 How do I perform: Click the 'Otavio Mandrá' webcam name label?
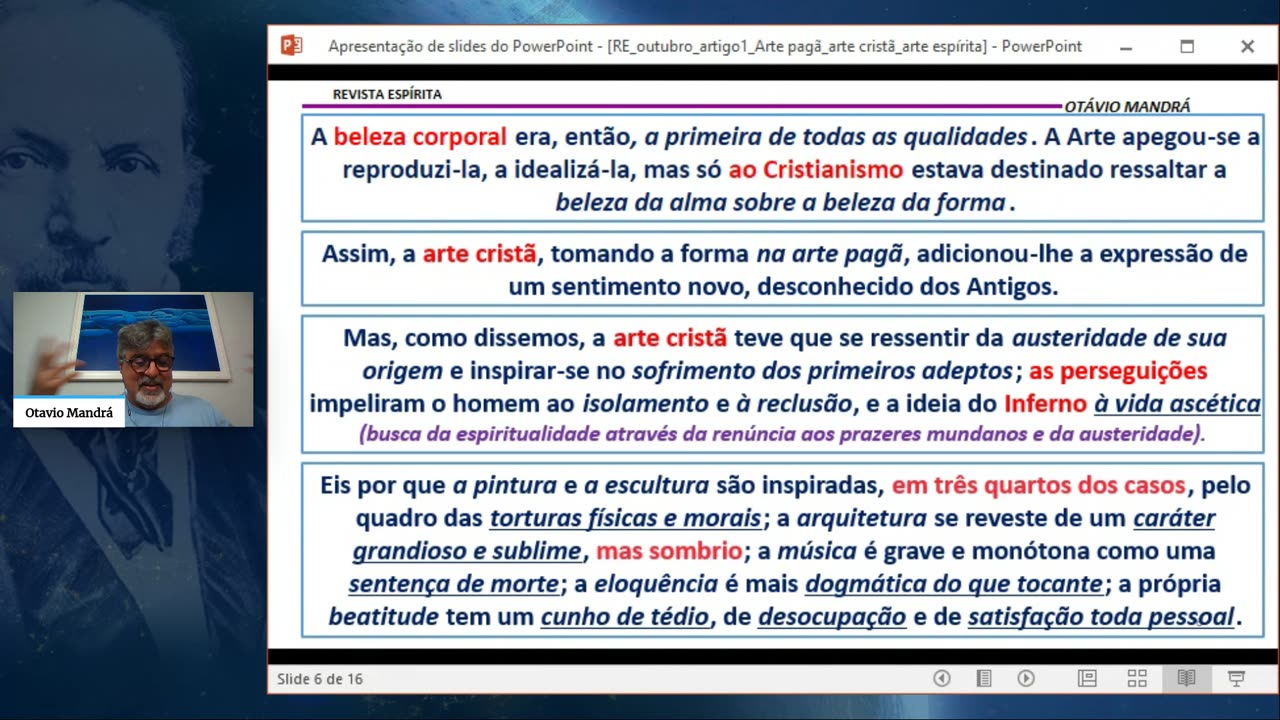69,412
